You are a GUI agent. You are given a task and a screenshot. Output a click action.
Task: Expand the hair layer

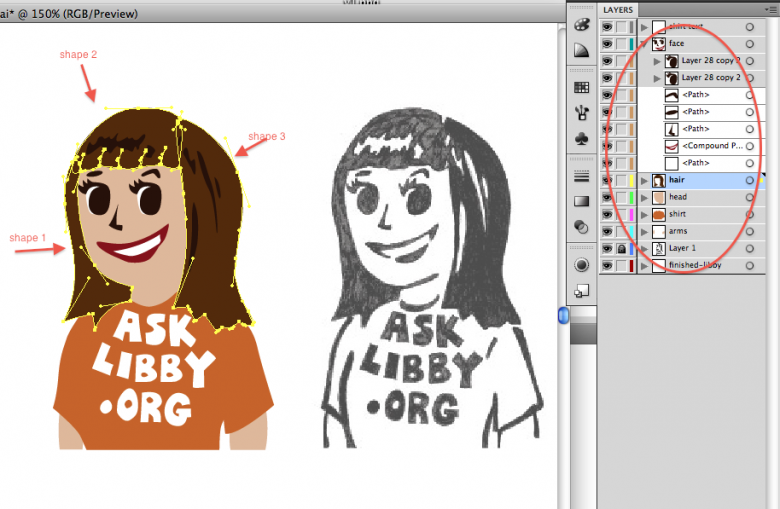click(644, 181)
